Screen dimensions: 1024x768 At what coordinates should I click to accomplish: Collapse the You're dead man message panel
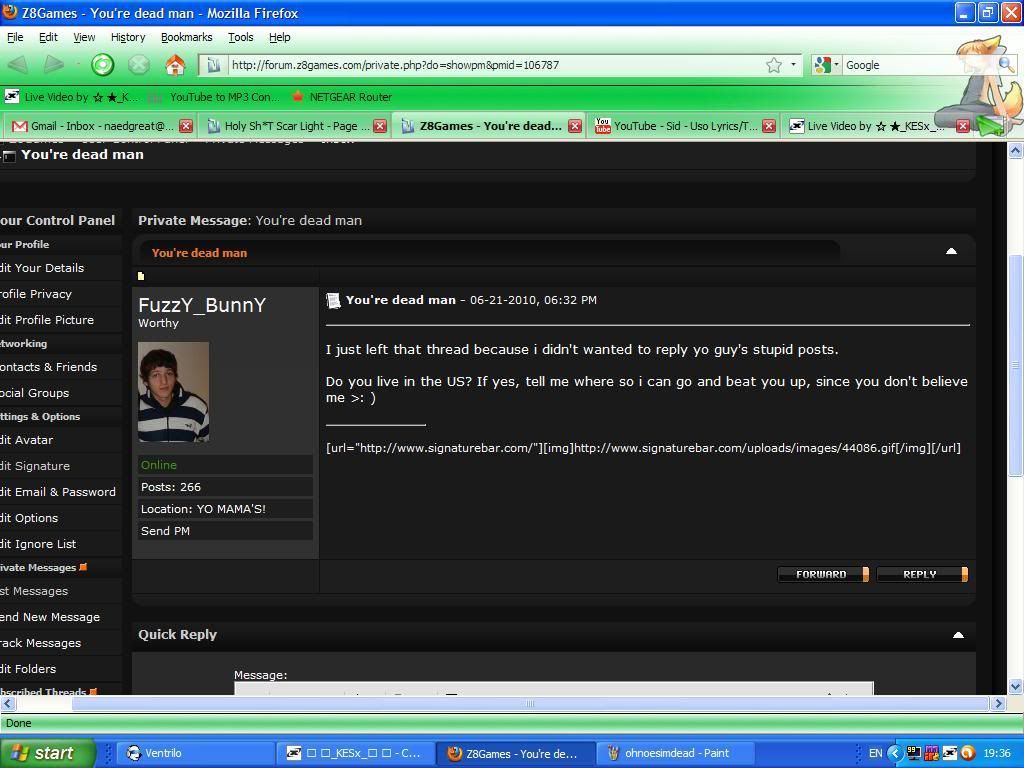coord(951,251)
